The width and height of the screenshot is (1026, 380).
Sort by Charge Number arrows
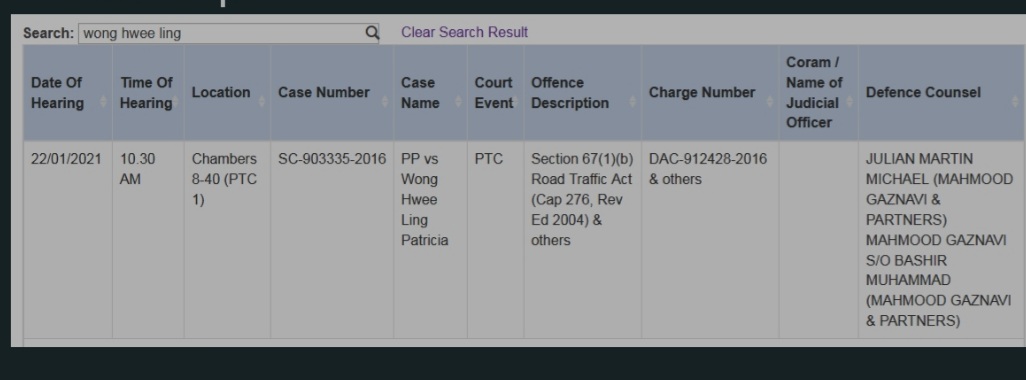click(x=770, y=101)
